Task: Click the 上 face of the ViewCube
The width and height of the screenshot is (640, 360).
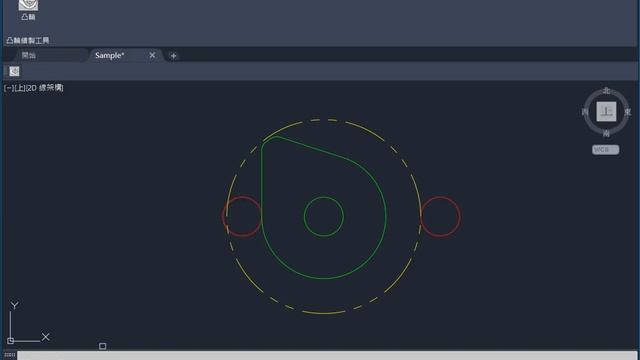Action: click(x=607, y=112)
